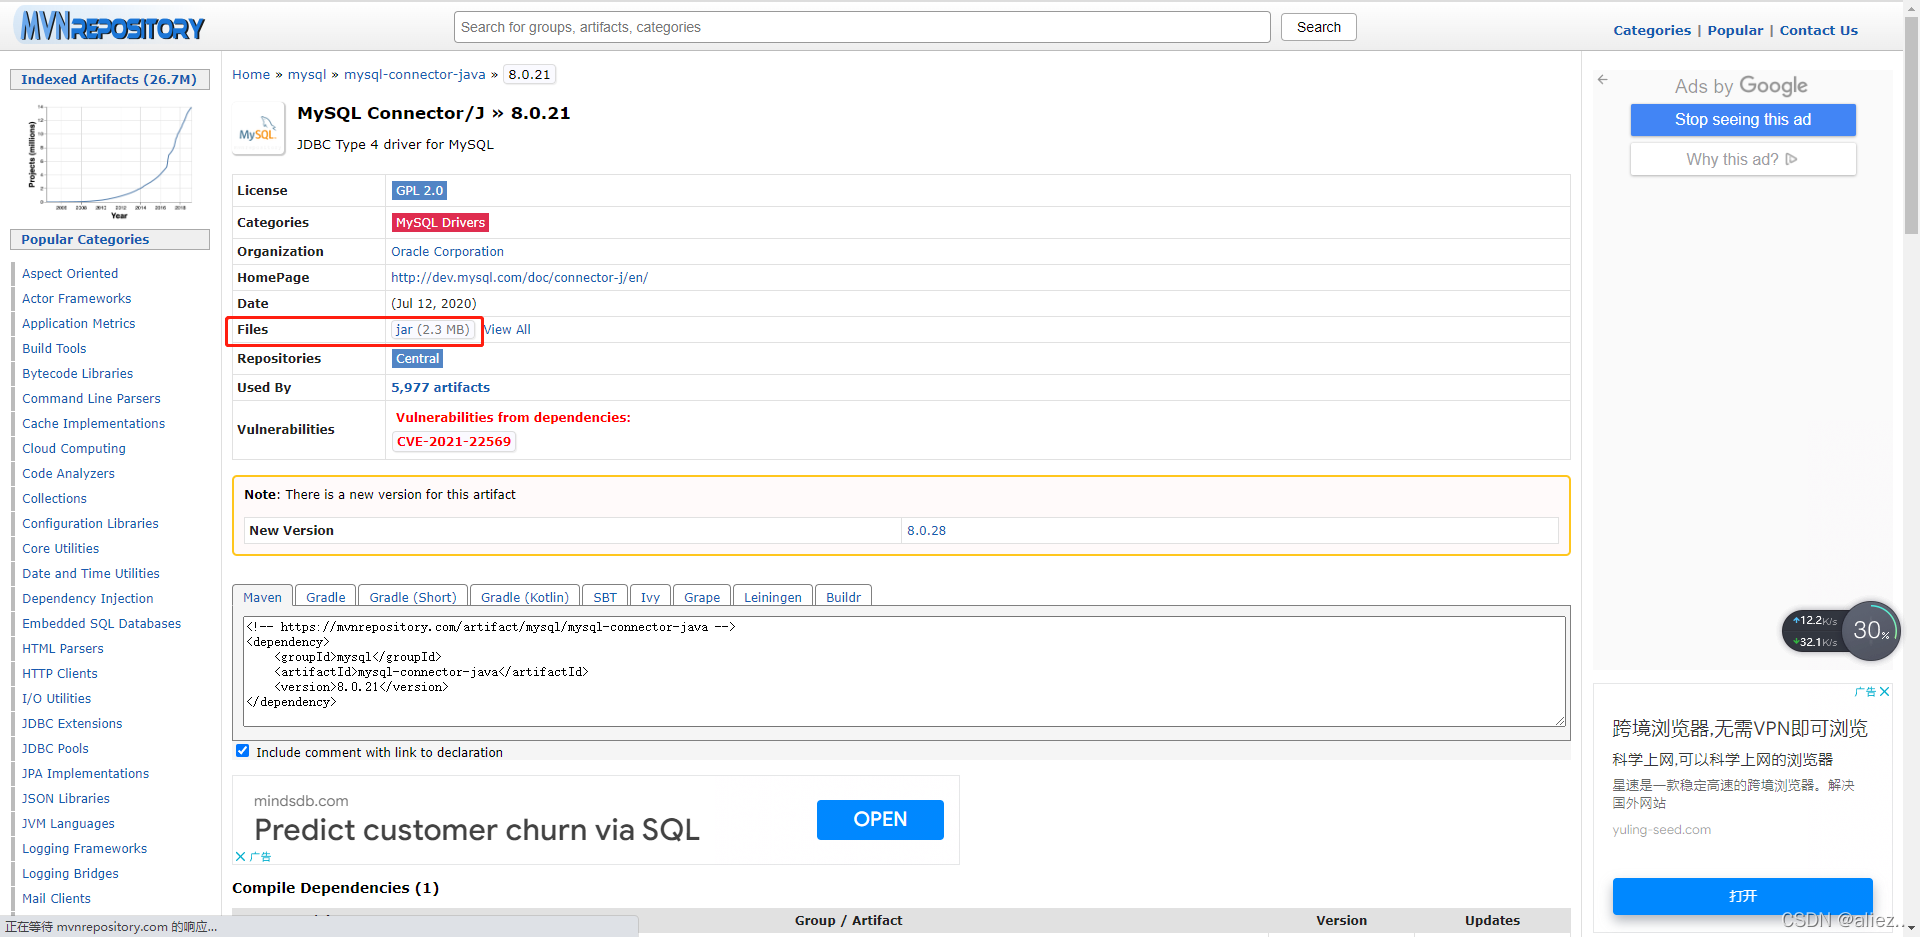1920x937 pixels.
Task: Open new version 8.0.28 link
Action: pos(926,530)
